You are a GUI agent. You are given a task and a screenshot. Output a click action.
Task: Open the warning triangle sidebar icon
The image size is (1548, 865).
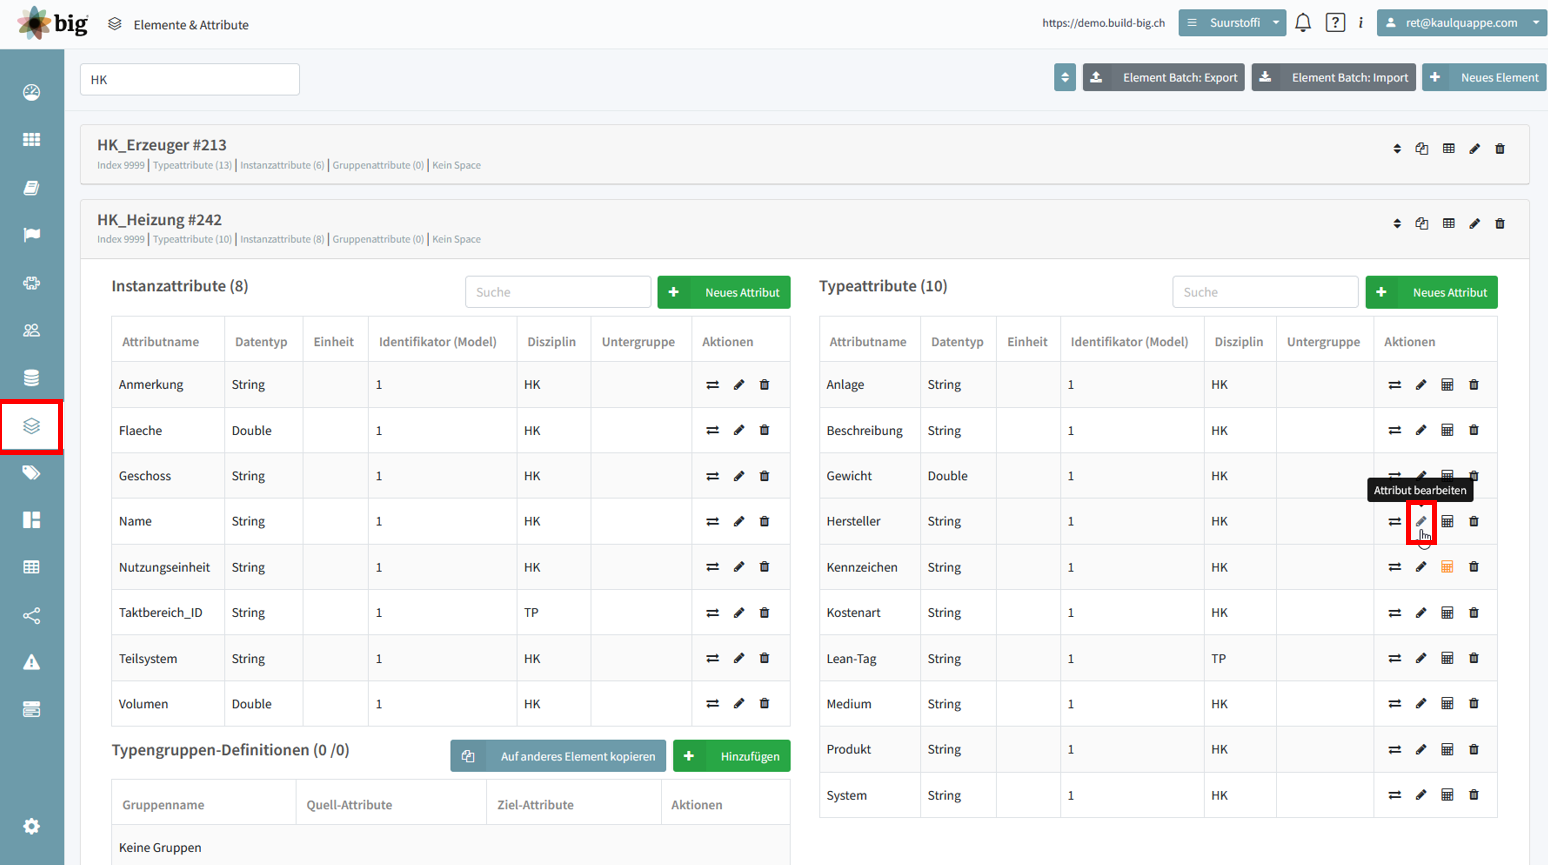pyautogui.click(x=32, y=662)
